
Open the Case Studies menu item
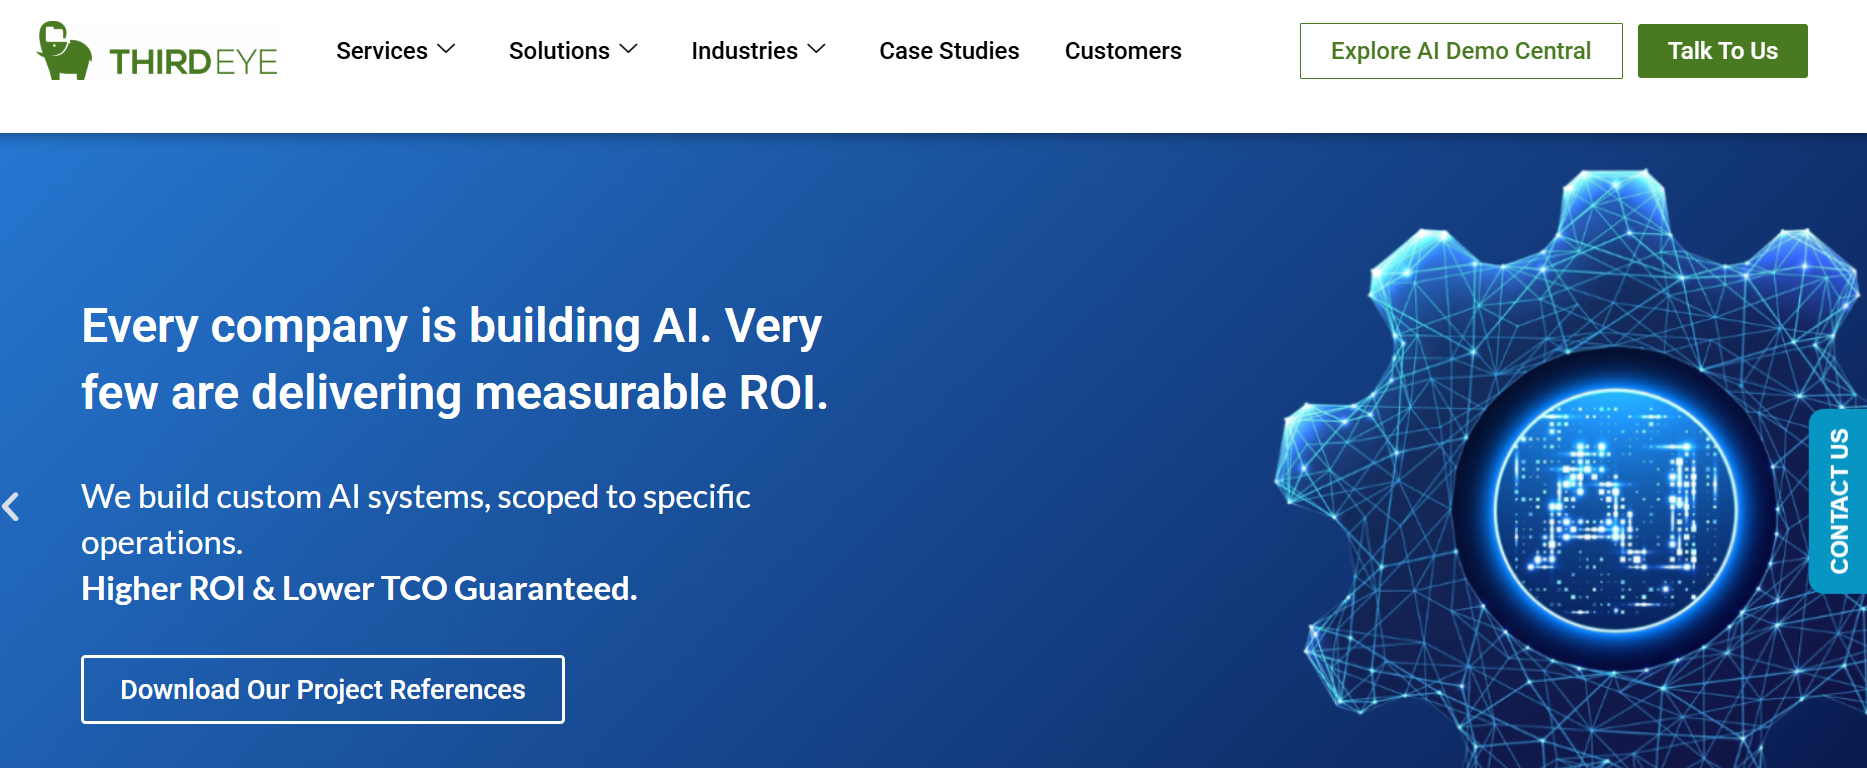[x=949, y=51]
